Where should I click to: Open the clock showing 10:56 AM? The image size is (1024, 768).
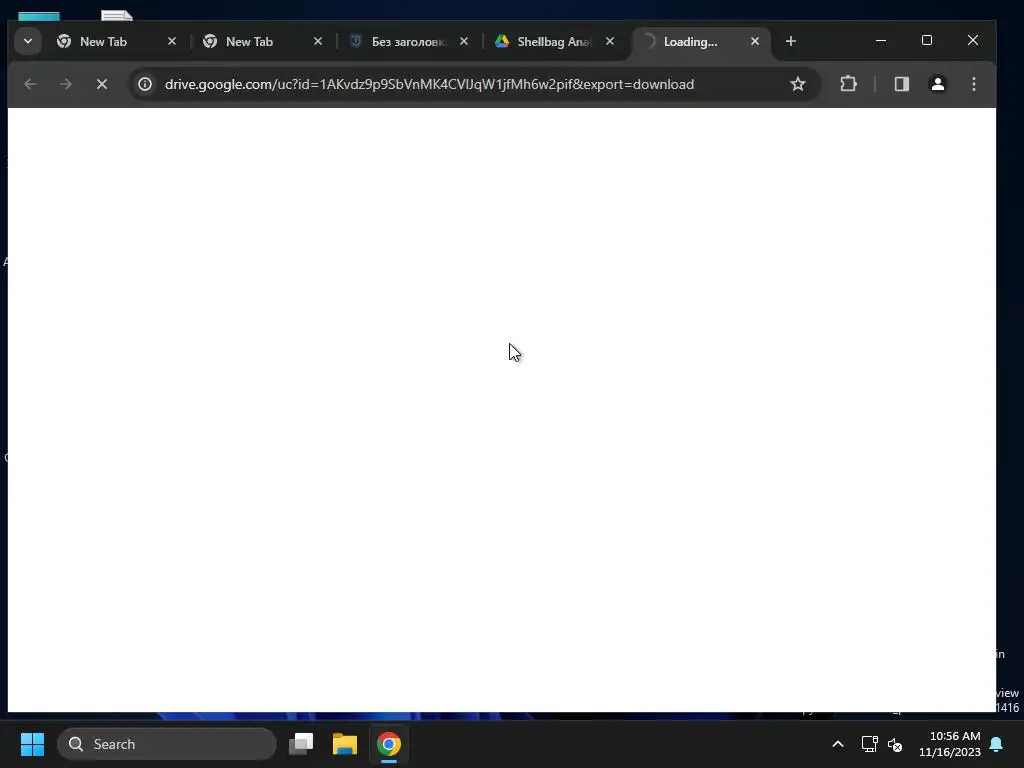[950, 744]
